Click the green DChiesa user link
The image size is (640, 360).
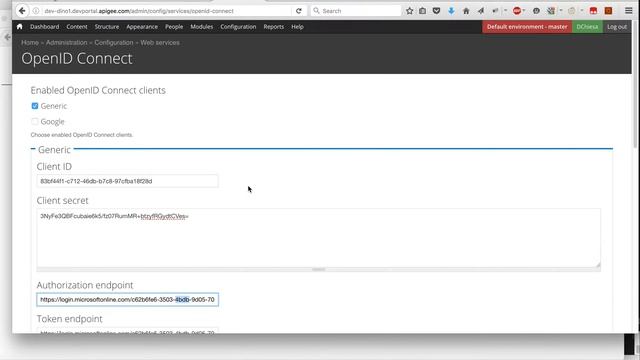click(587, 27)
